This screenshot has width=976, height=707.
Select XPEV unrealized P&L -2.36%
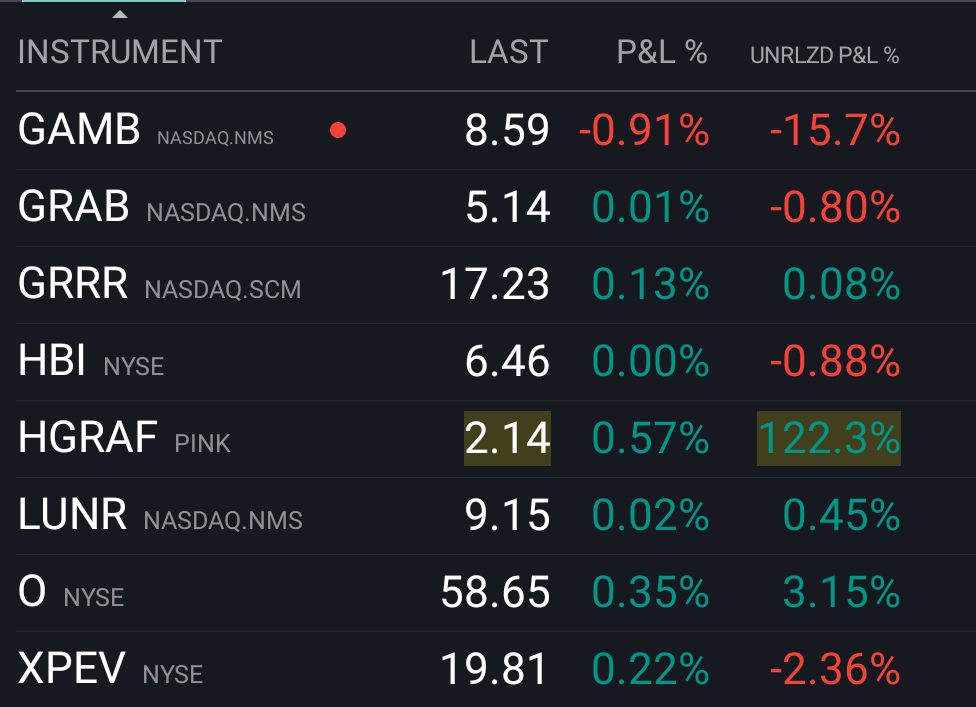(835, 670)
